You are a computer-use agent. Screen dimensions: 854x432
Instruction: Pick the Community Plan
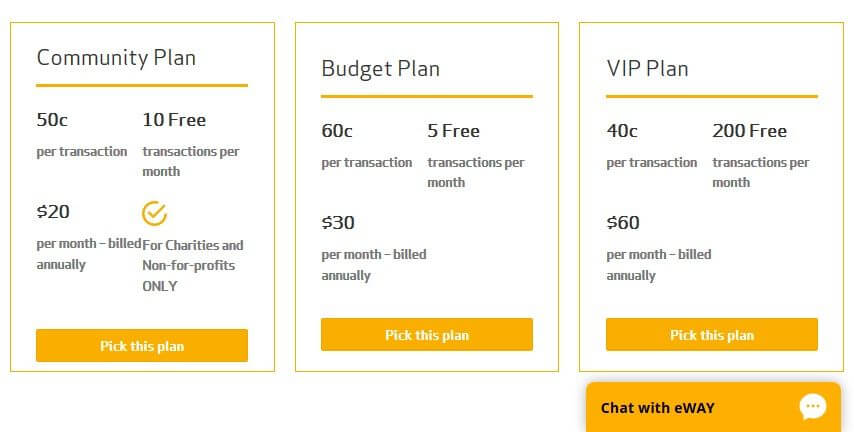[x=142, y=345]
